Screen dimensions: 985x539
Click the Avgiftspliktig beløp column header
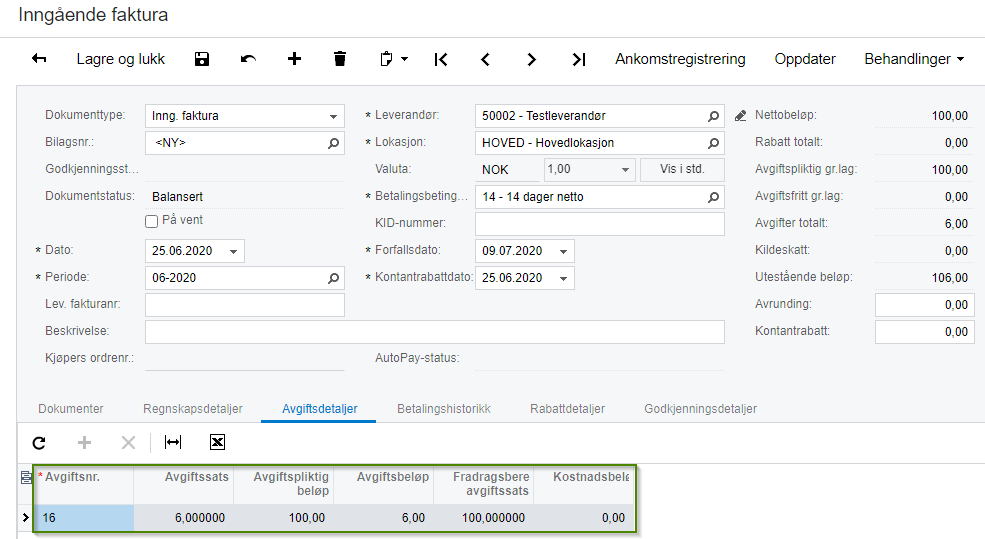point(283,484)
